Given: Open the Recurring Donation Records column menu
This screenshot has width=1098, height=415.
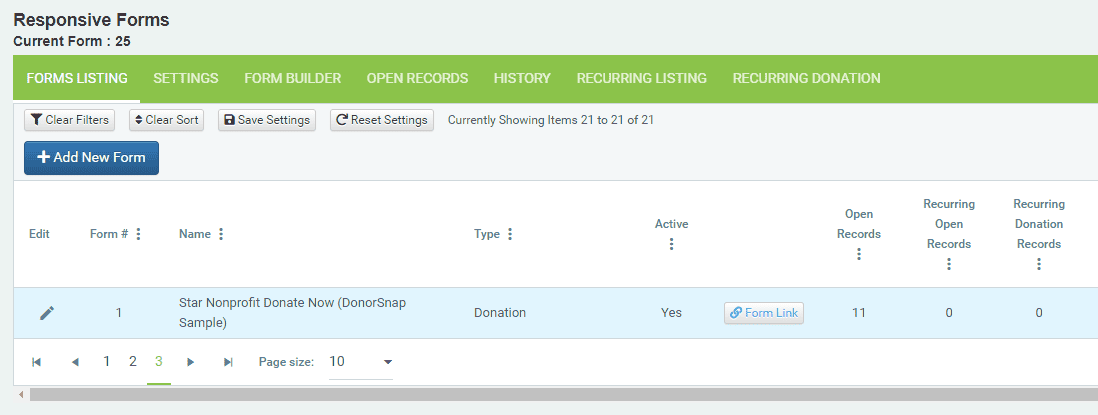Looking at the screenshot, I should tap(1039, 264).
